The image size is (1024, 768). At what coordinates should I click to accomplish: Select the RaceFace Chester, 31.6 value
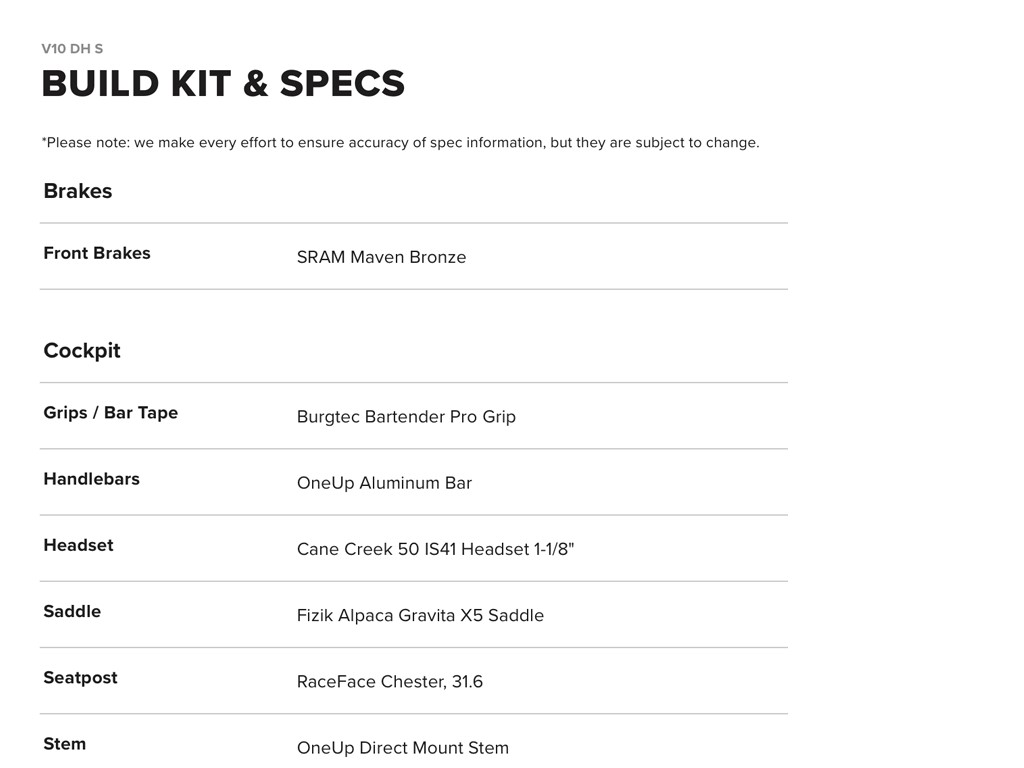[389, 681]
